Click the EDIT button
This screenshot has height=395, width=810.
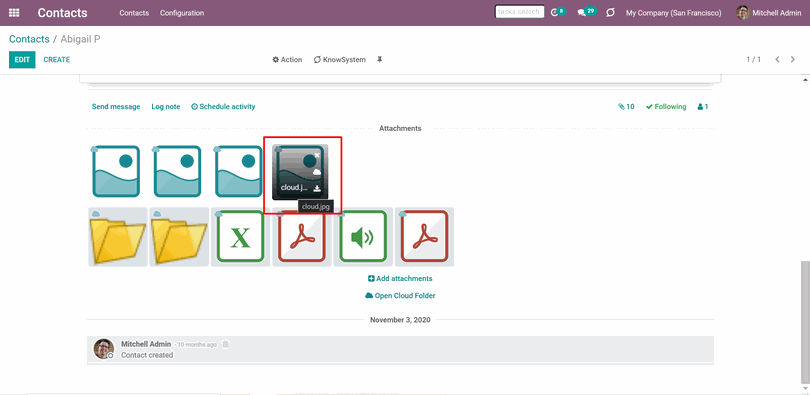[22, 60]
